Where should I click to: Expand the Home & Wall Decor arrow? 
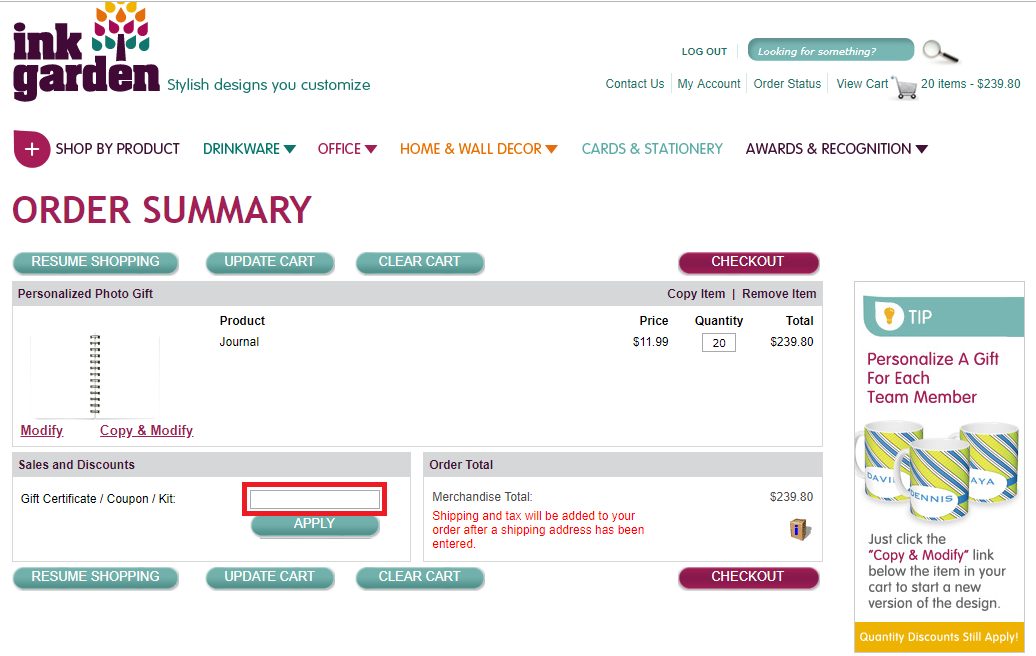(x=551, y=149)
